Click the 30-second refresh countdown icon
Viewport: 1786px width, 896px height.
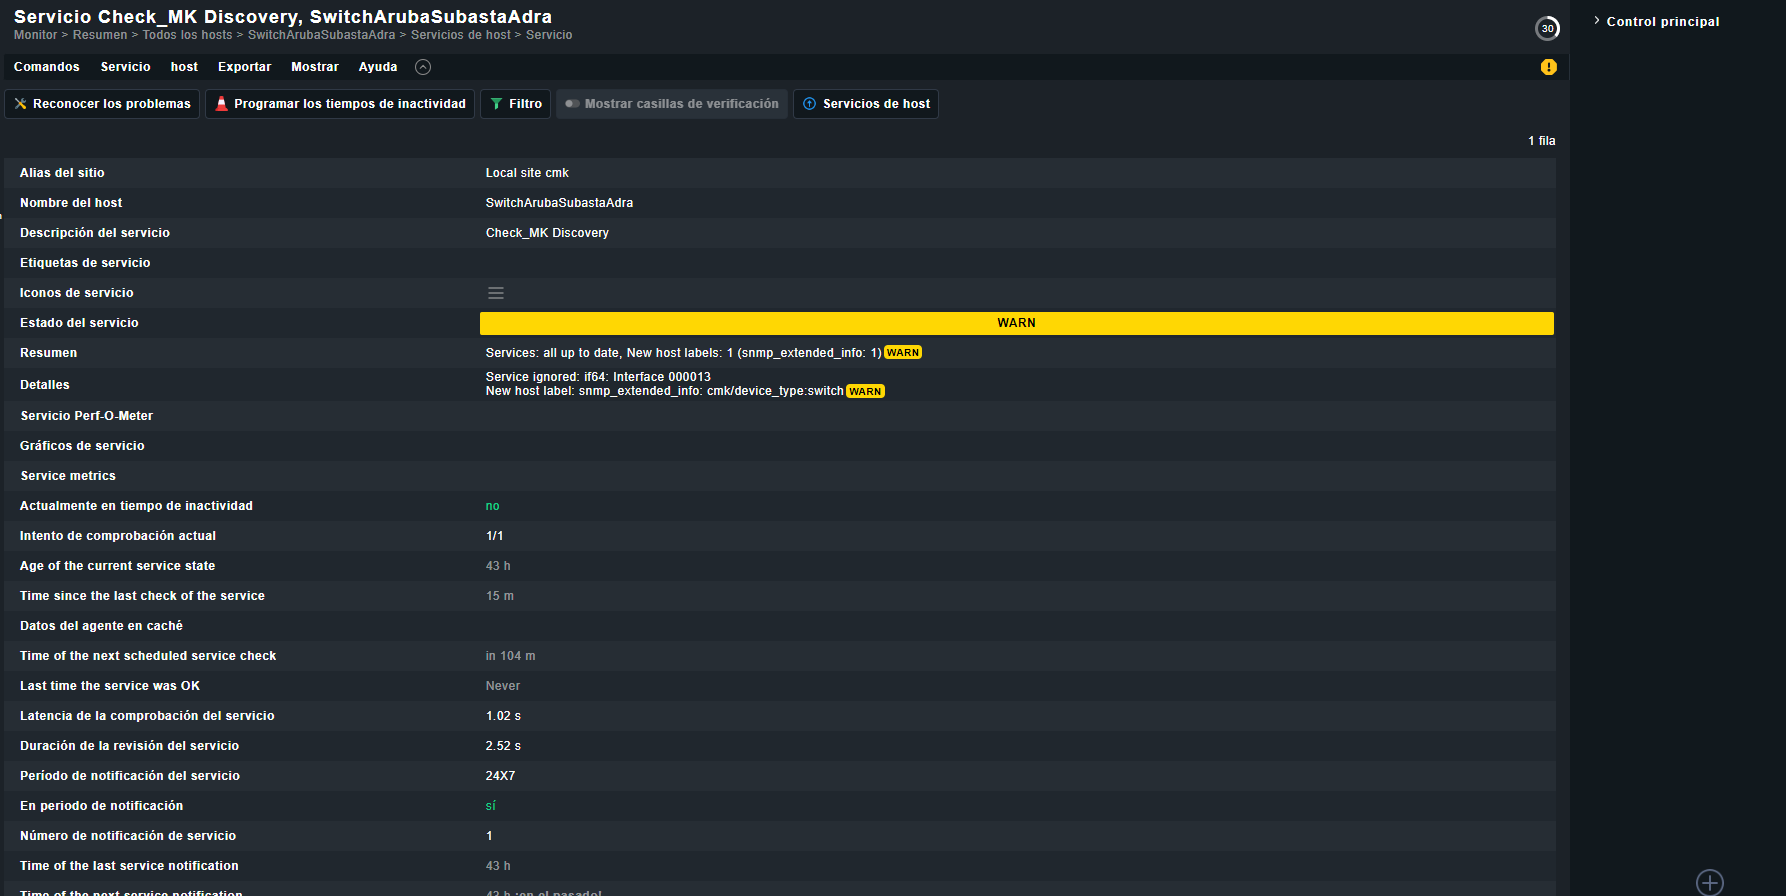click(1547, 28)
